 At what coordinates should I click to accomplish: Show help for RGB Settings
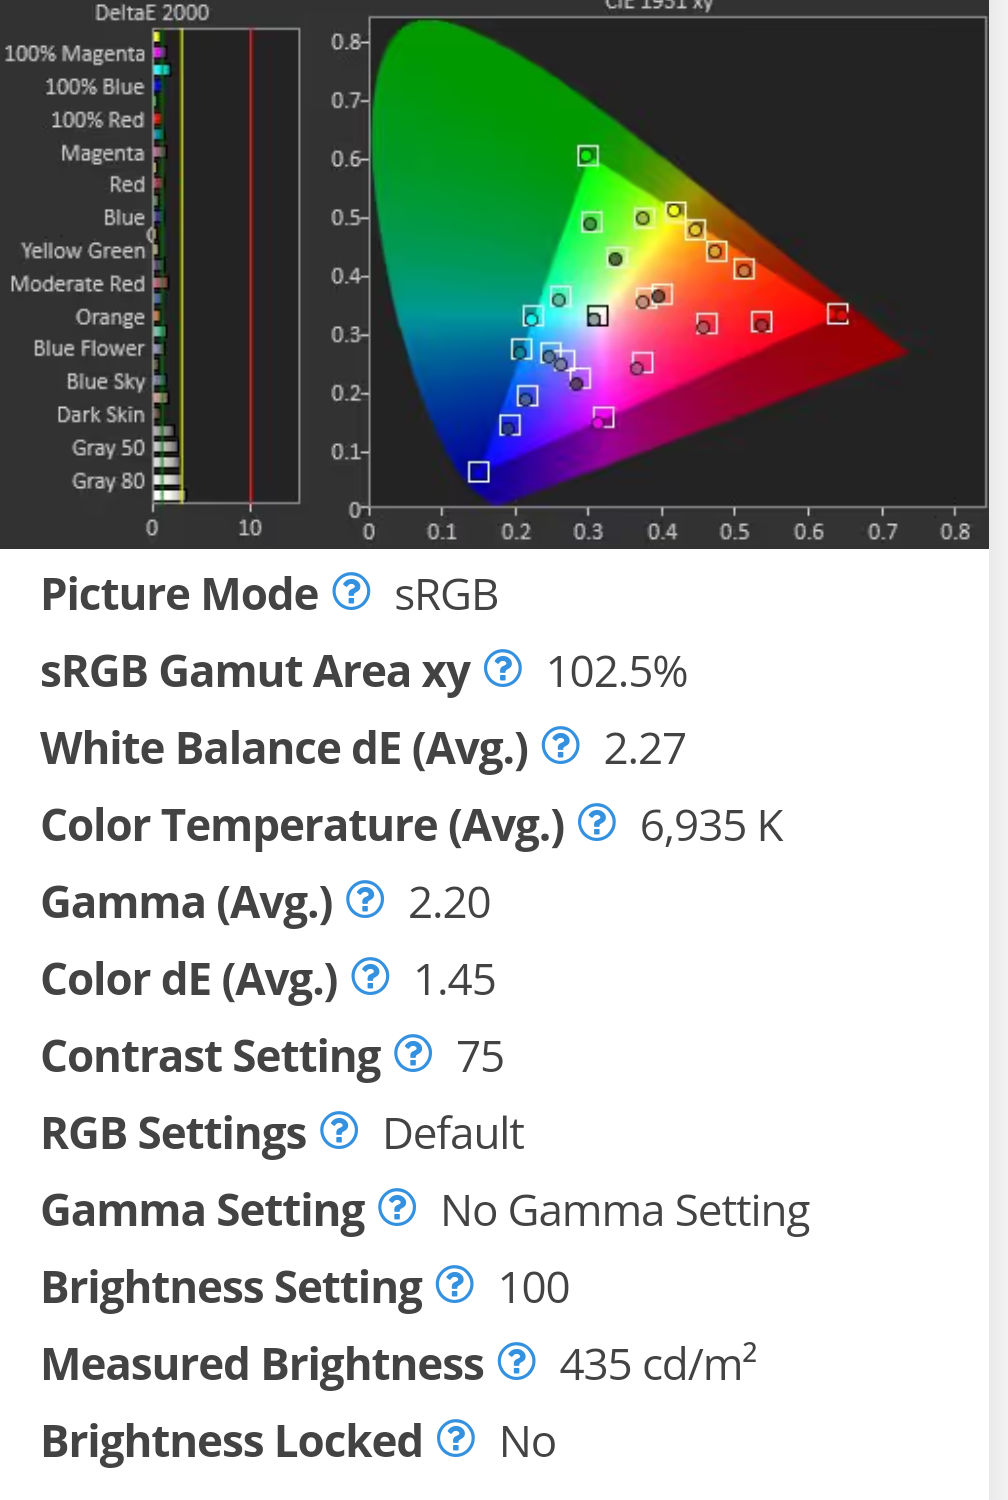coord(339,1131)
